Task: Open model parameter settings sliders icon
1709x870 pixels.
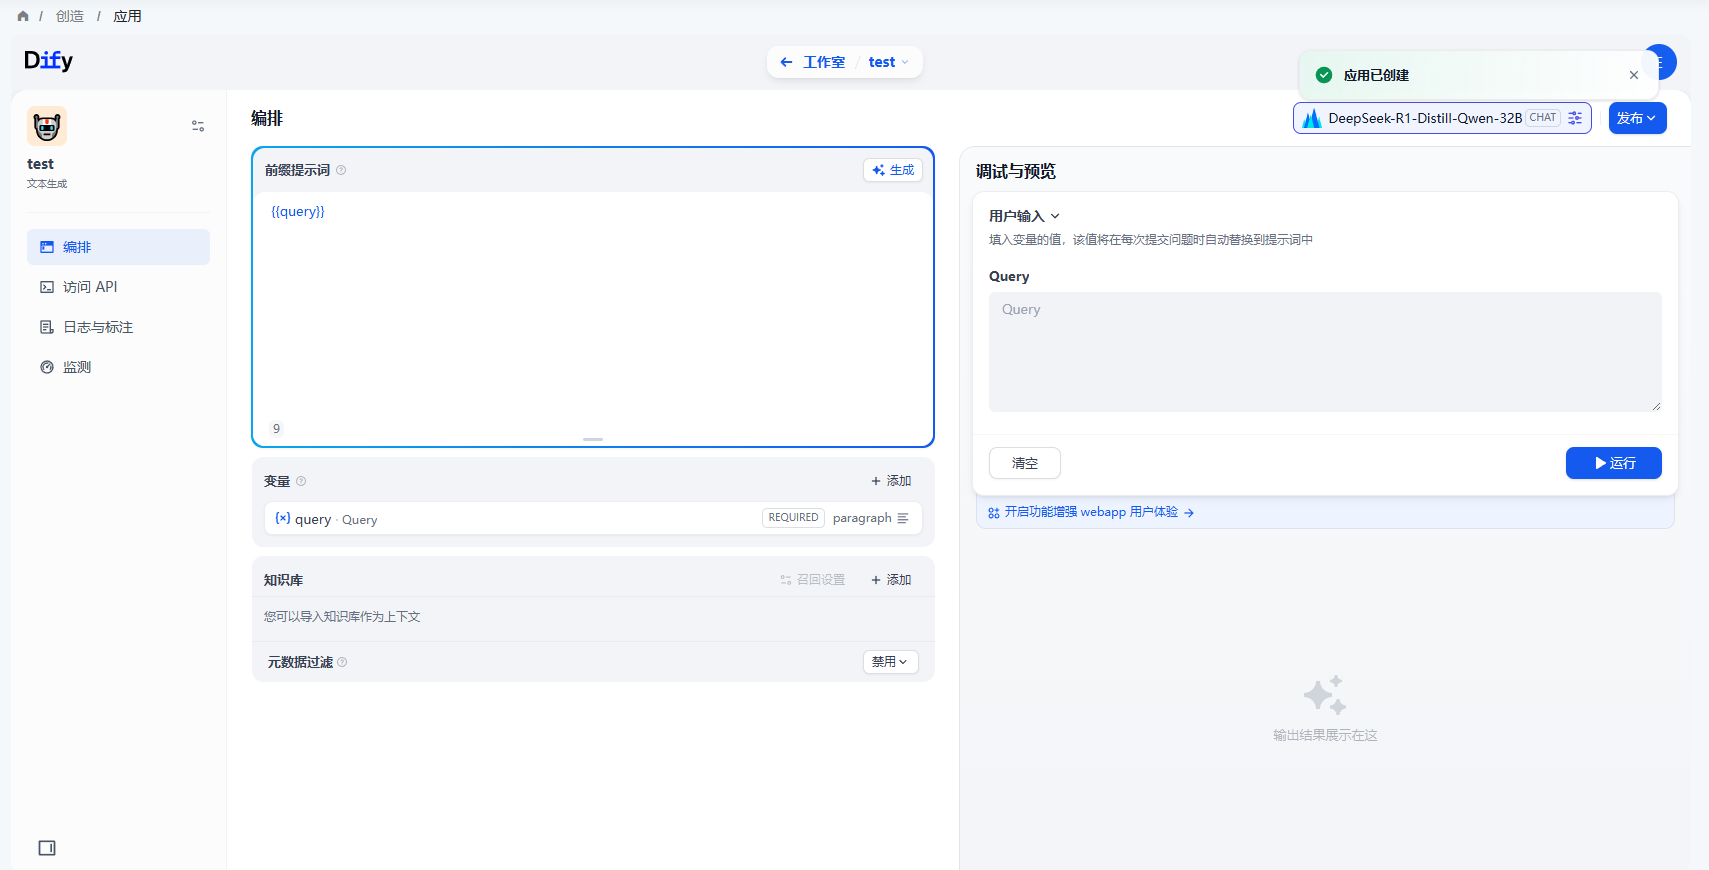Action: pos(1575,118)
